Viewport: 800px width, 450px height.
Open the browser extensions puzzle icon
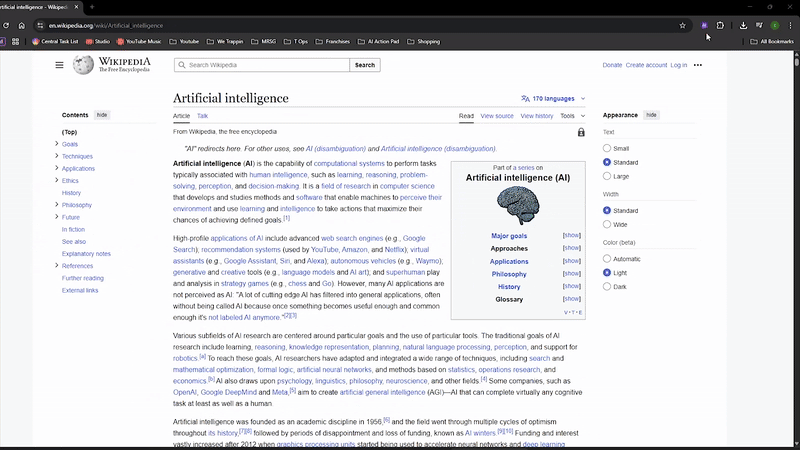(719, 25)
